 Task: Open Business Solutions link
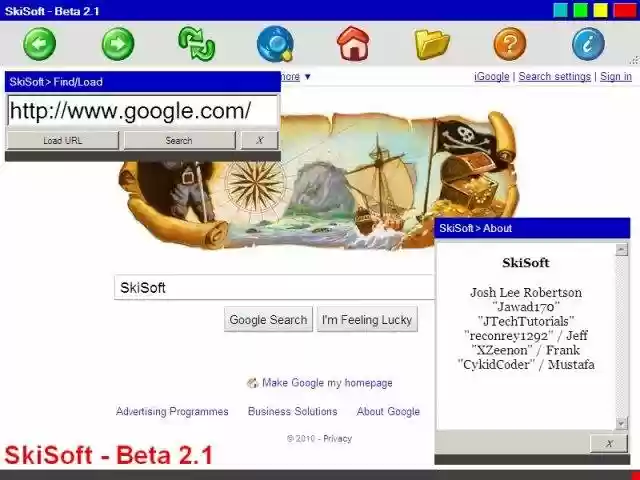pos(293,411)
